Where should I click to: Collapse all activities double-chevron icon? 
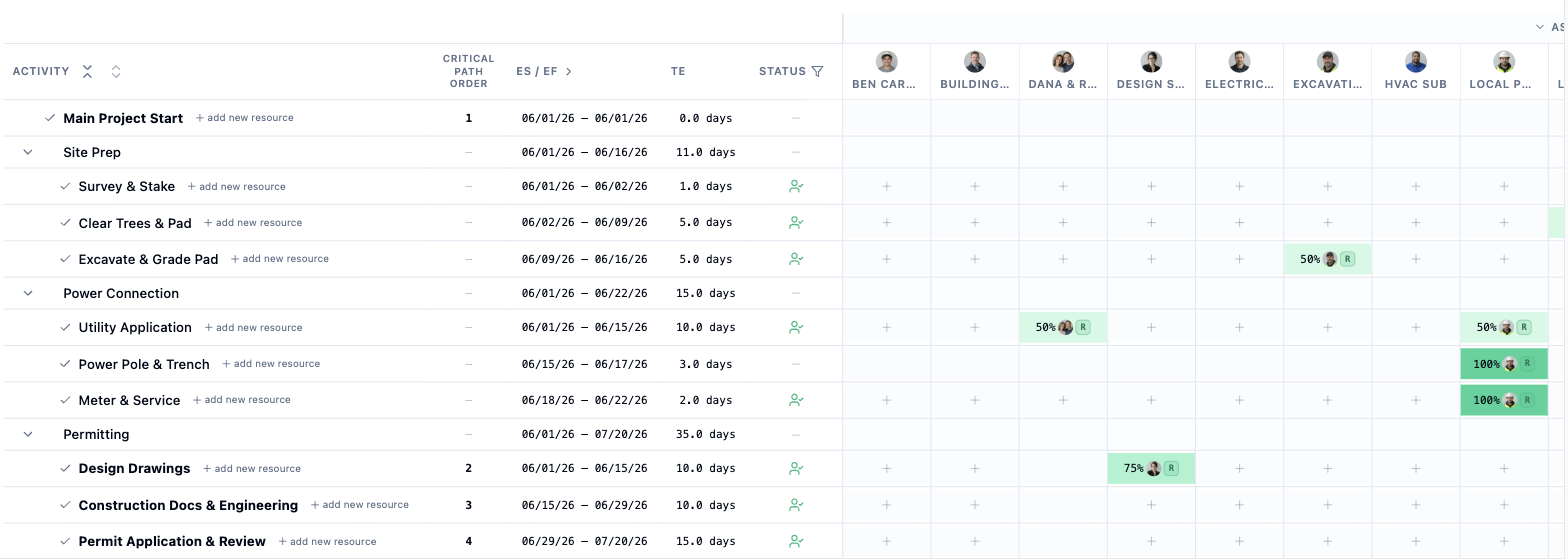coord(88,71)
